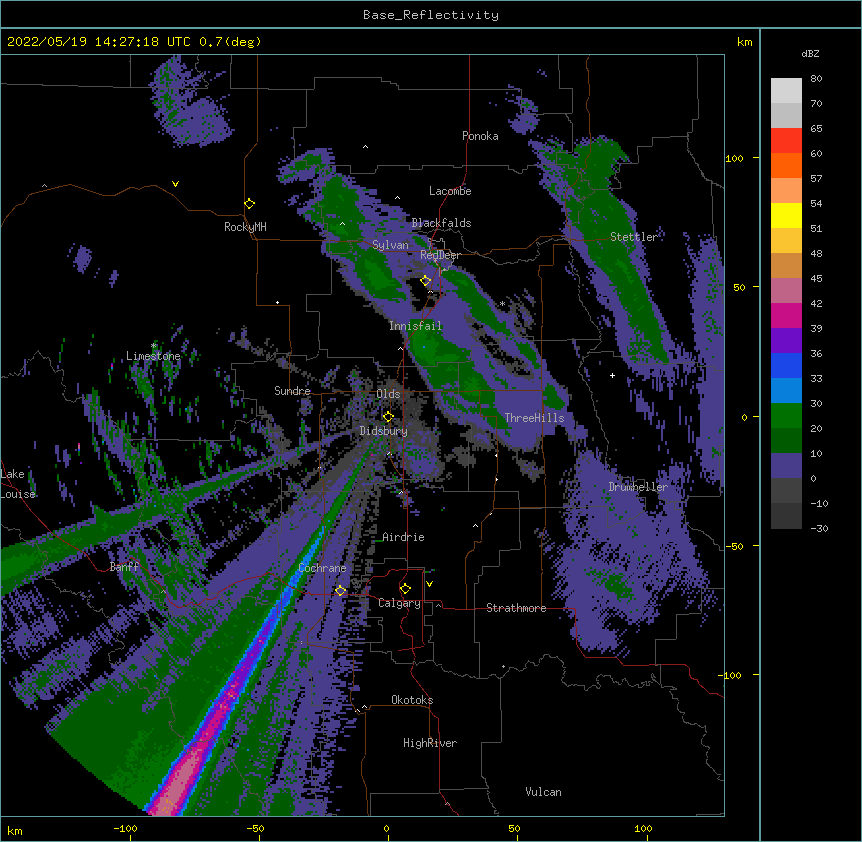This screenshot has height=842, width=862.
Task: Click the light gray 80 dBZ legend swatch
Action: click(x=786, y=91)
